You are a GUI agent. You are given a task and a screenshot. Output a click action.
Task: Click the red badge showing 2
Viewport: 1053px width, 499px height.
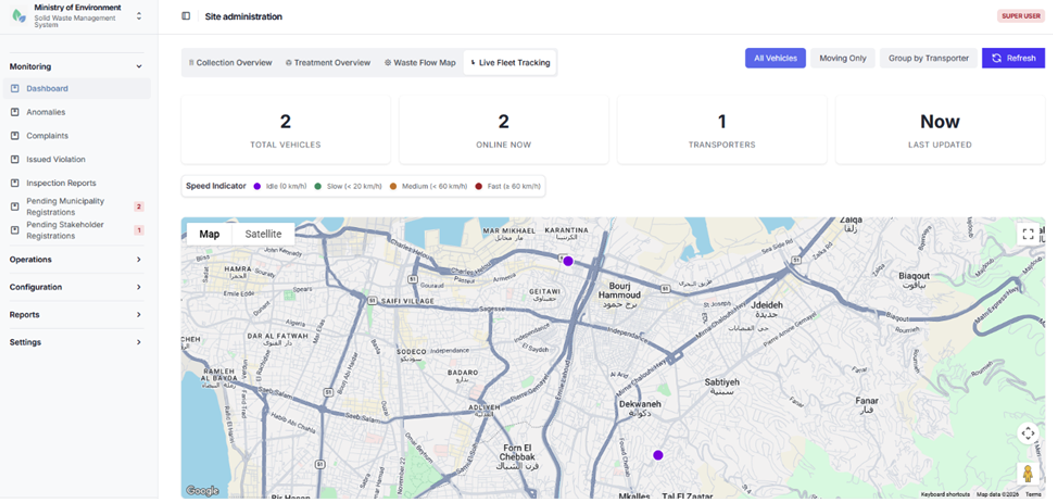[x=139, y=207]
